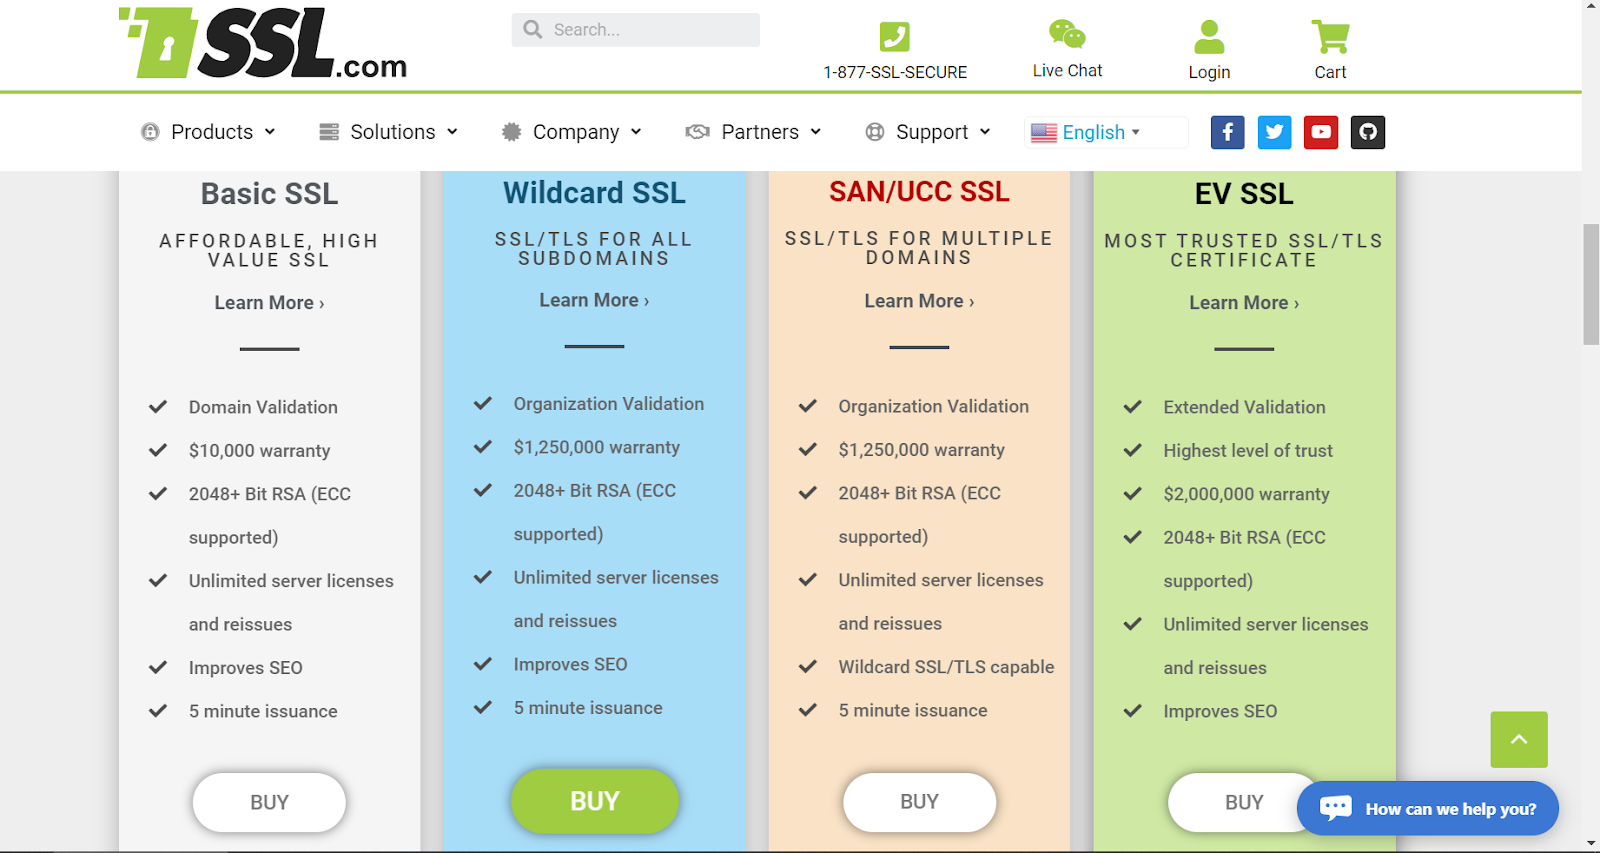The image size is (1600, 853).
Task: Click the Basic SSL heading
Action: (269, 194)
